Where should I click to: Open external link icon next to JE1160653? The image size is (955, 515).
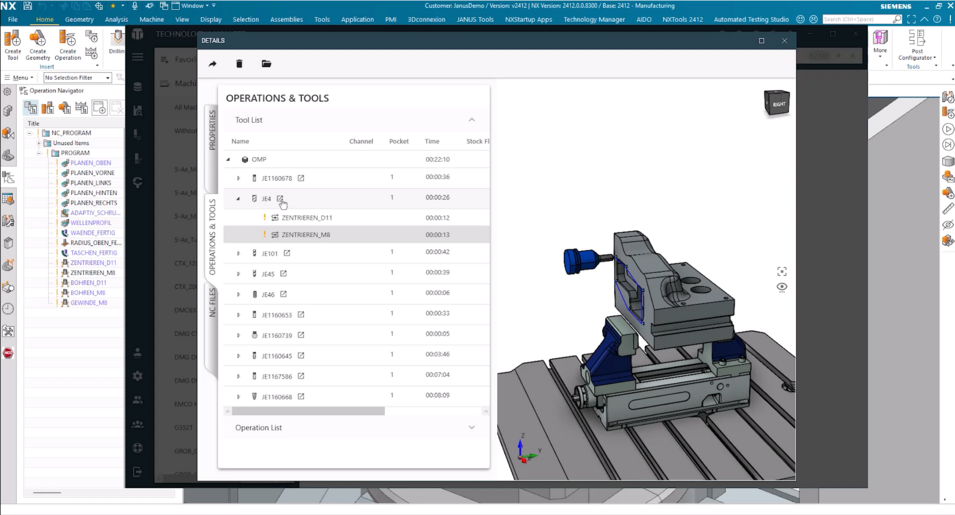pos(301,315)
